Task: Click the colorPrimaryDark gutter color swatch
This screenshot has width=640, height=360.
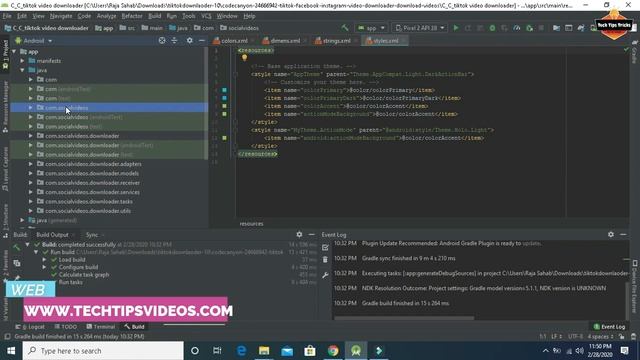Action: pos(224,98)
